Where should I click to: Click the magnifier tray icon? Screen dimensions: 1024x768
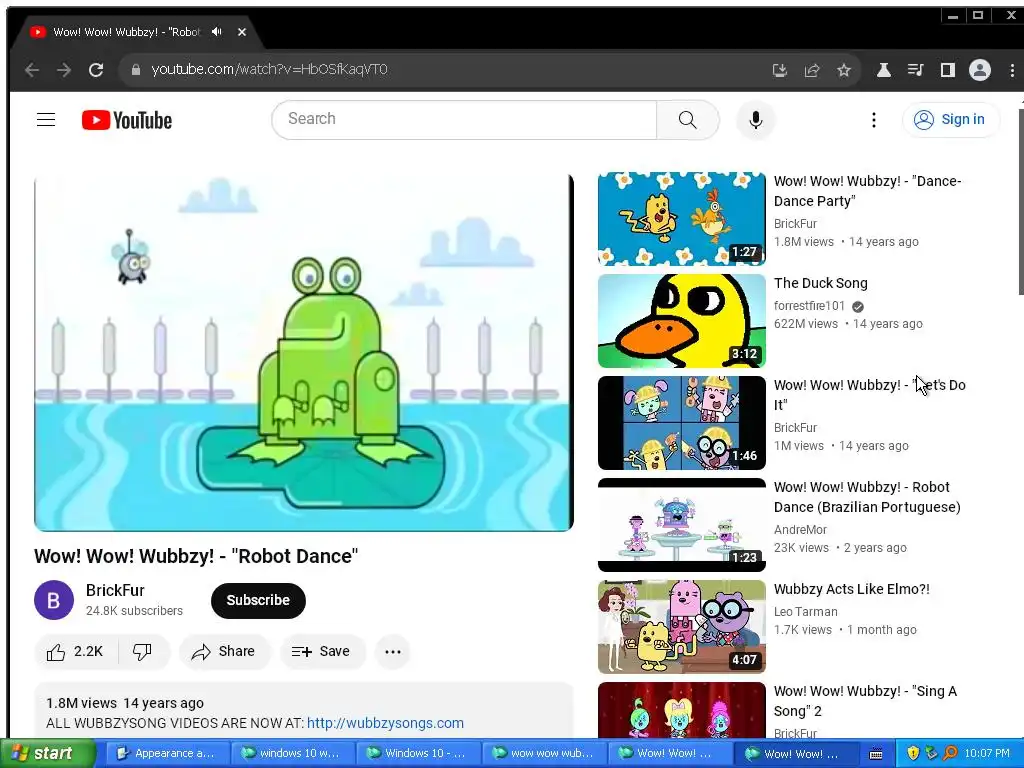pos(950,754)
